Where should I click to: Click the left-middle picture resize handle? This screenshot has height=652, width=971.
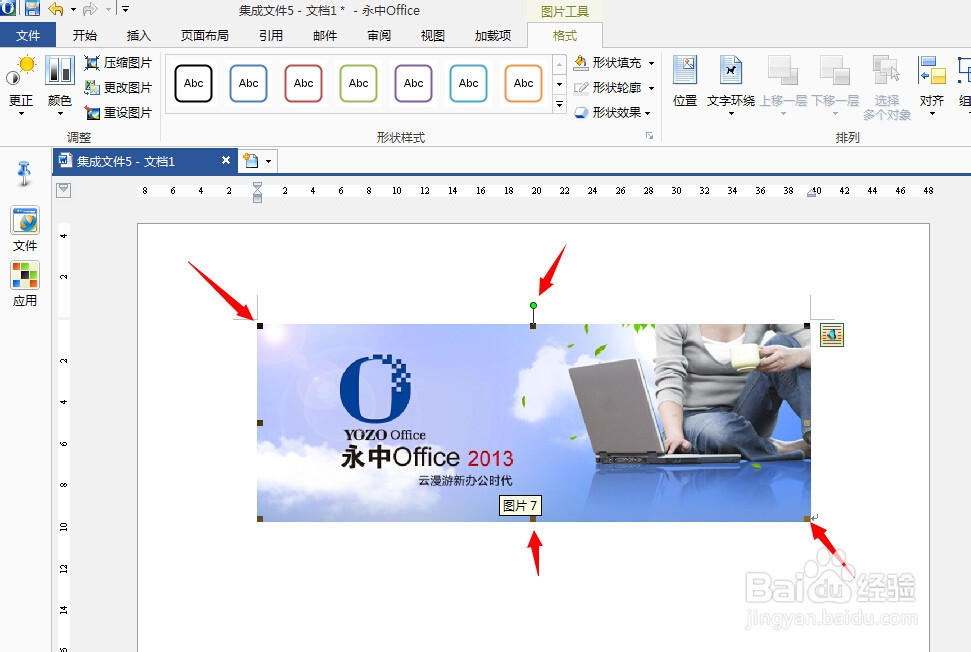coord(260,423)
